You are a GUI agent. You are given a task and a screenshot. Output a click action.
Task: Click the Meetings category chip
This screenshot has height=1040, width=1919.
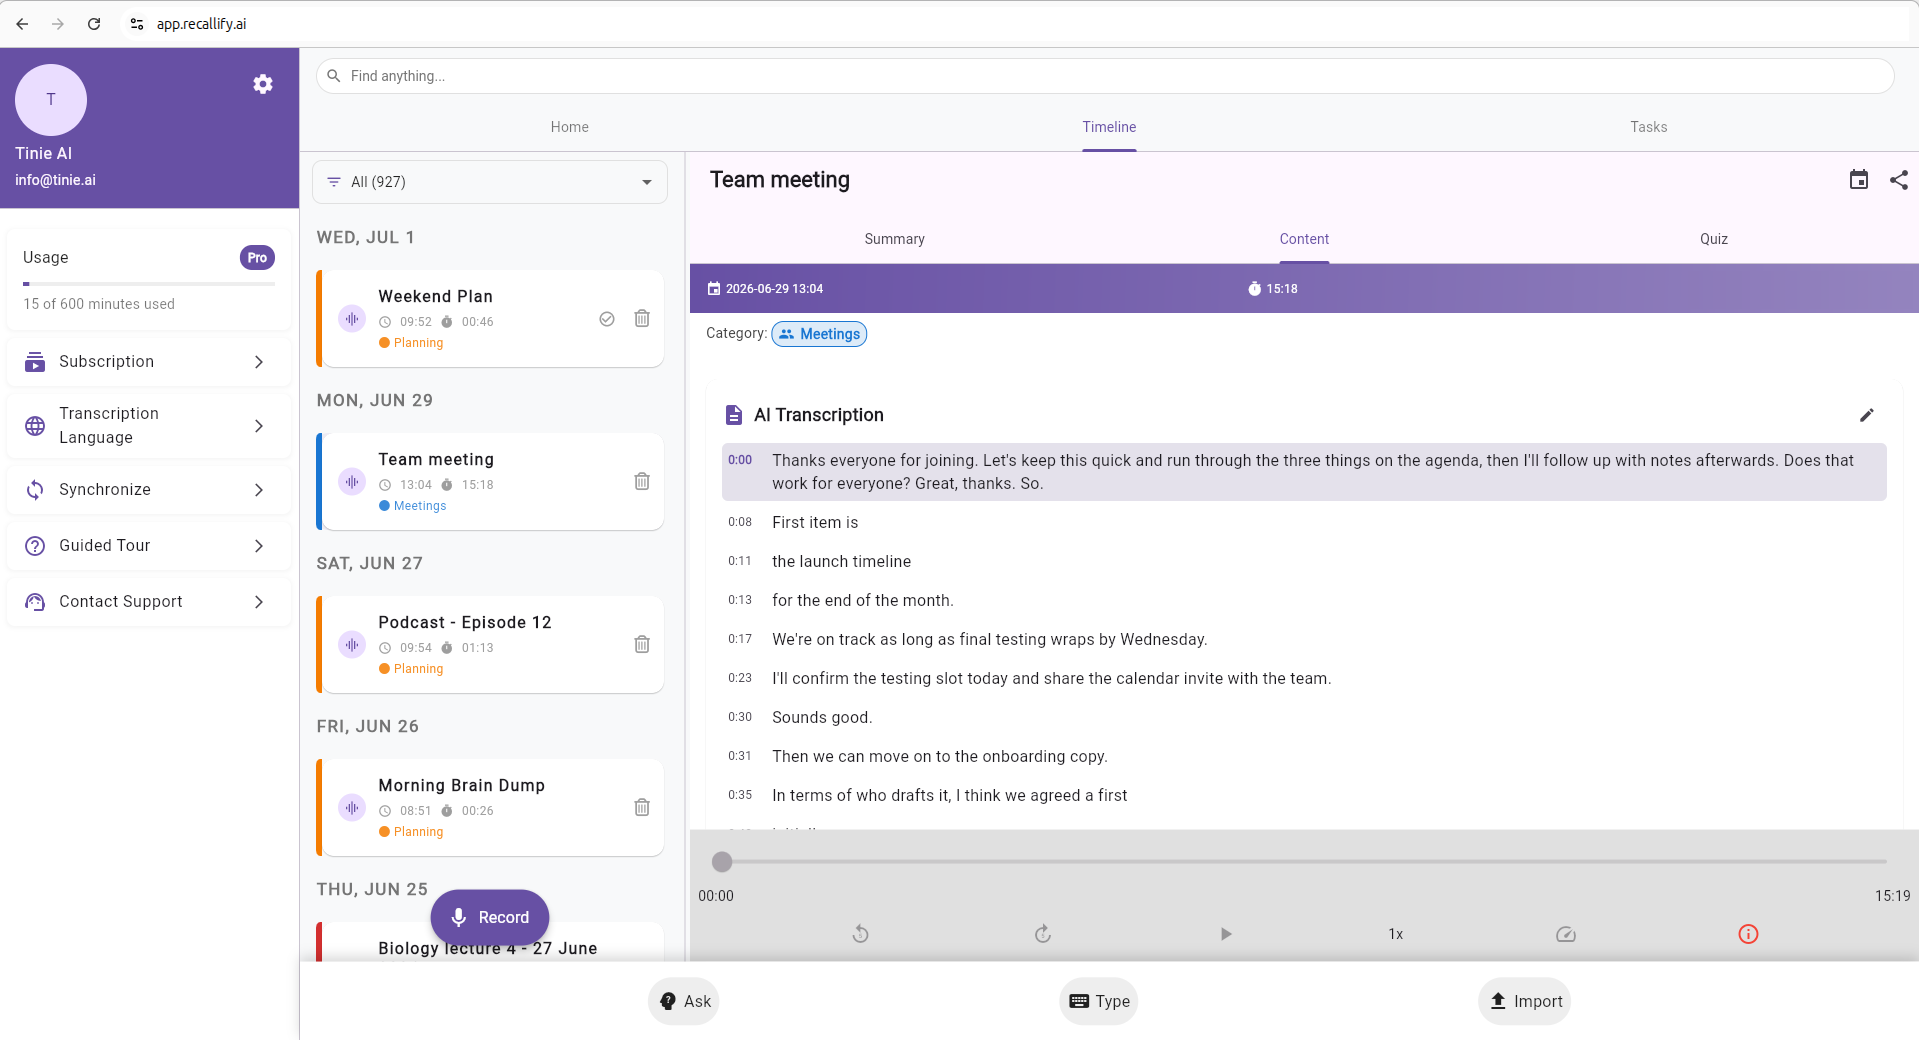[x=819, y=334]
